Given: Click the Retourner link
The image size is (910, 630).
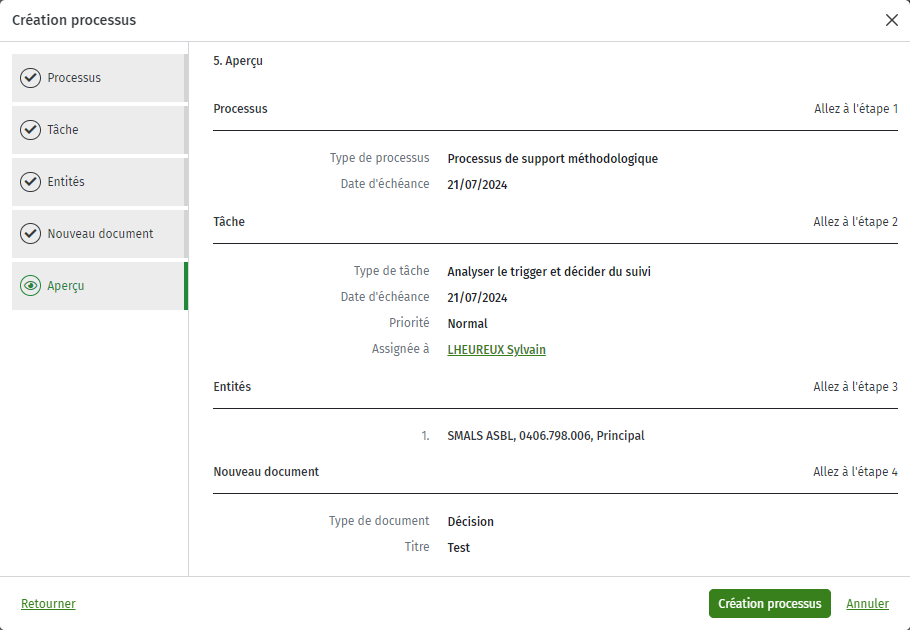Looking at the screenshot, I should click(x=48, y=604).
